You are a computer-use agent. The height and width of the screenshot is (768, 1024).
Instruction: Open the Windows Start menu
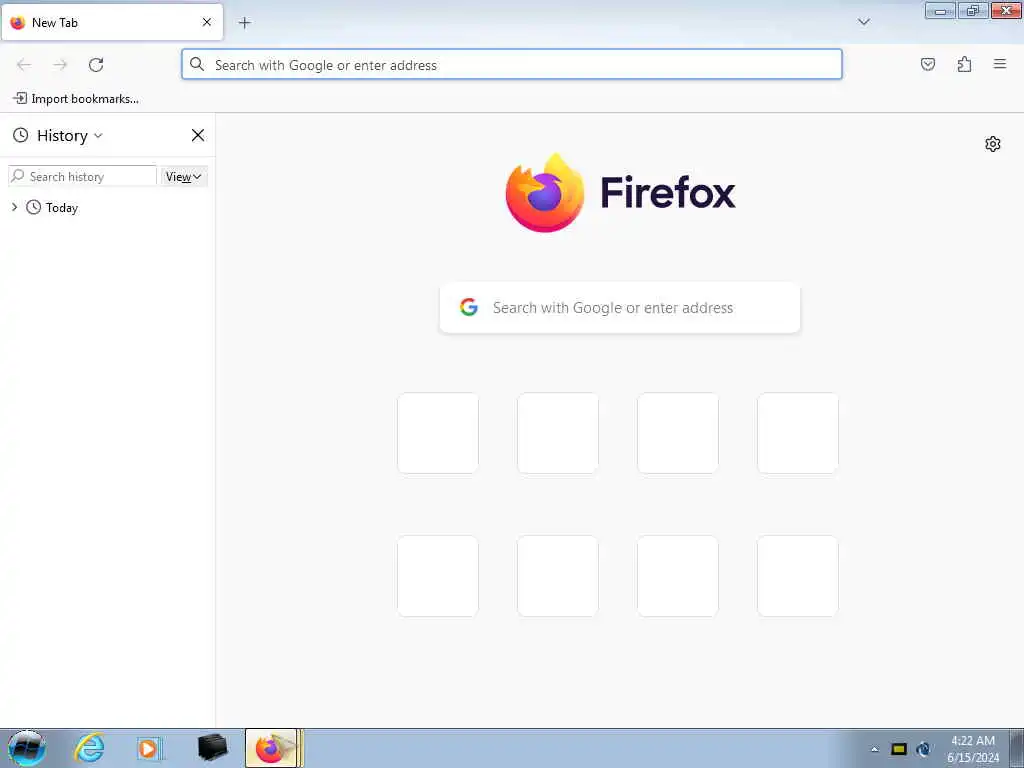27,748
